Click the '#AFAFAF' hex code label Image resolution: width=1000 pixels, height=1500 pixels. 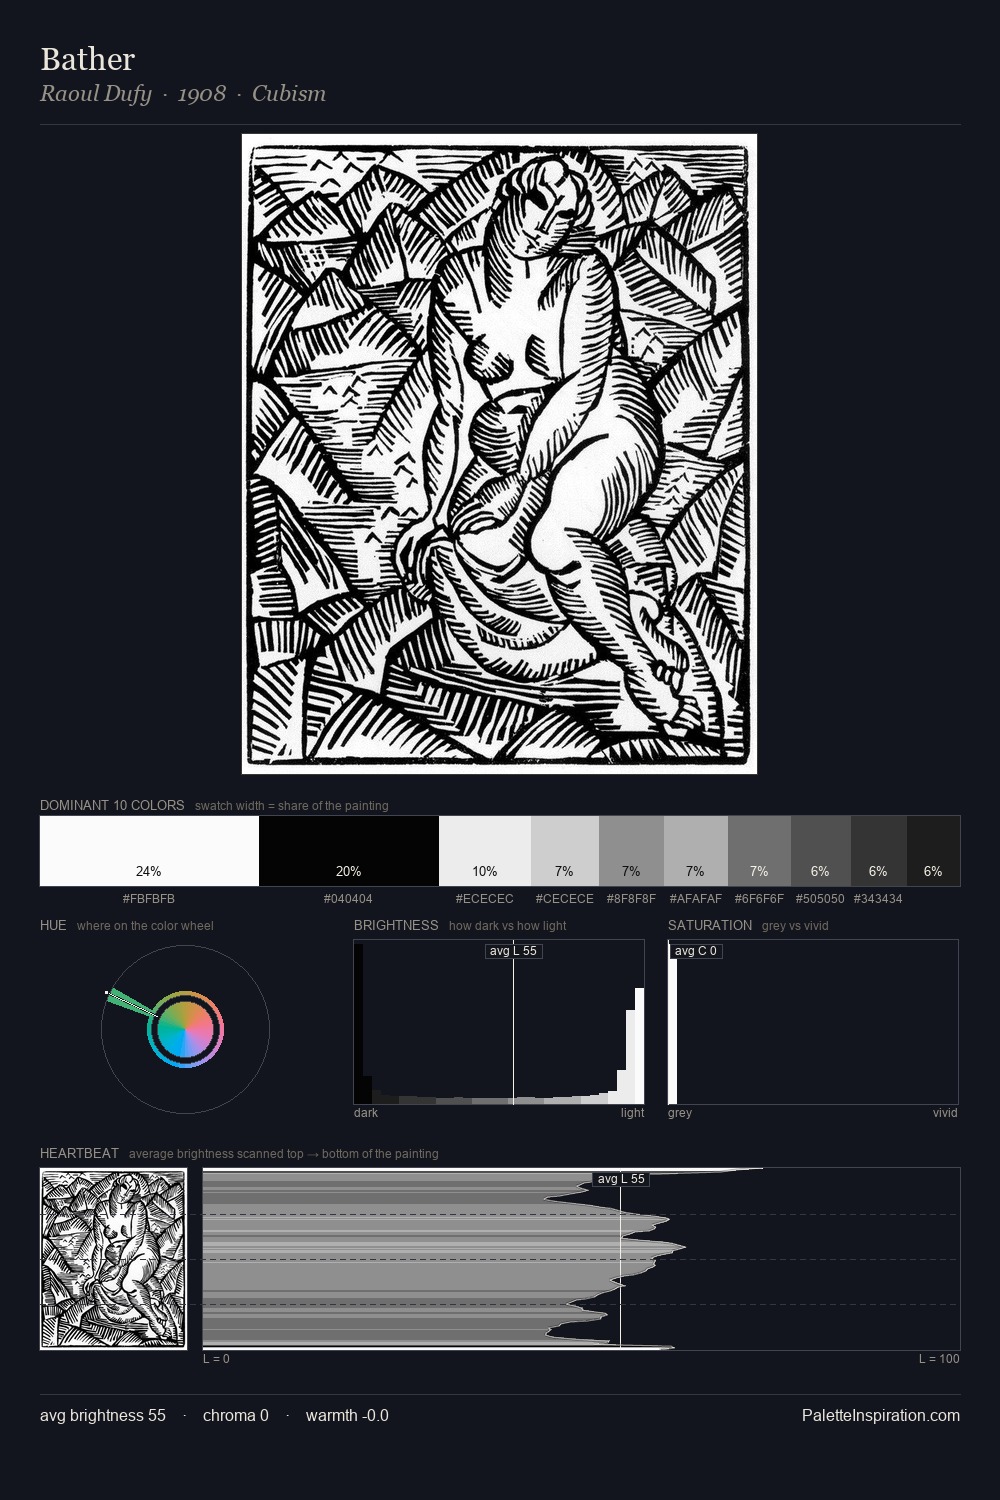click(696, 899)
